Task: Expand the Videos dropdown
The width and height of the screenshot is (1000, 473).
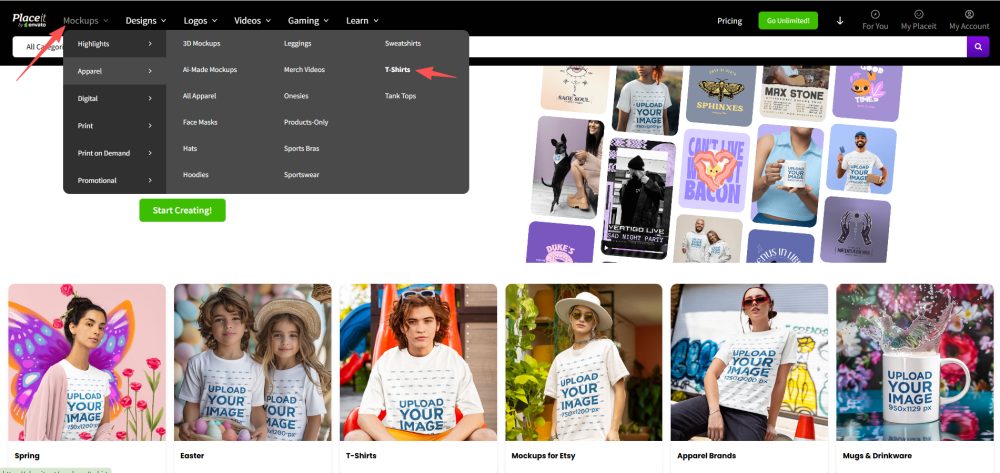Action: 253,20
